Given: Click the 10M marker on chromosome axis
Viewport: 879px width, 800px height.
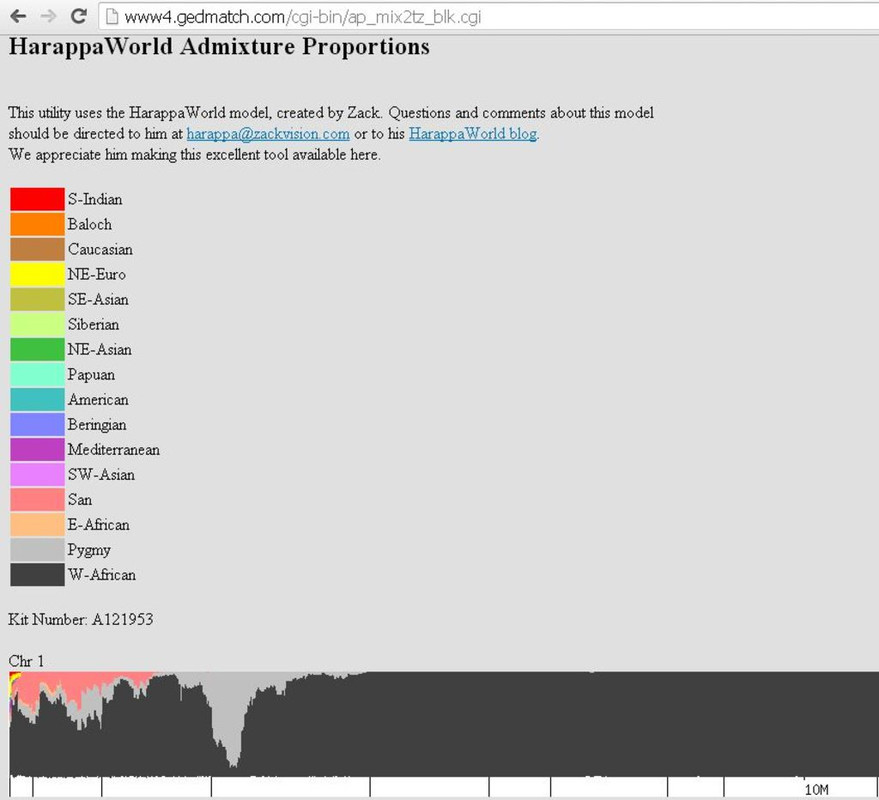Looking at the screenshot, I should pos(816,789).
